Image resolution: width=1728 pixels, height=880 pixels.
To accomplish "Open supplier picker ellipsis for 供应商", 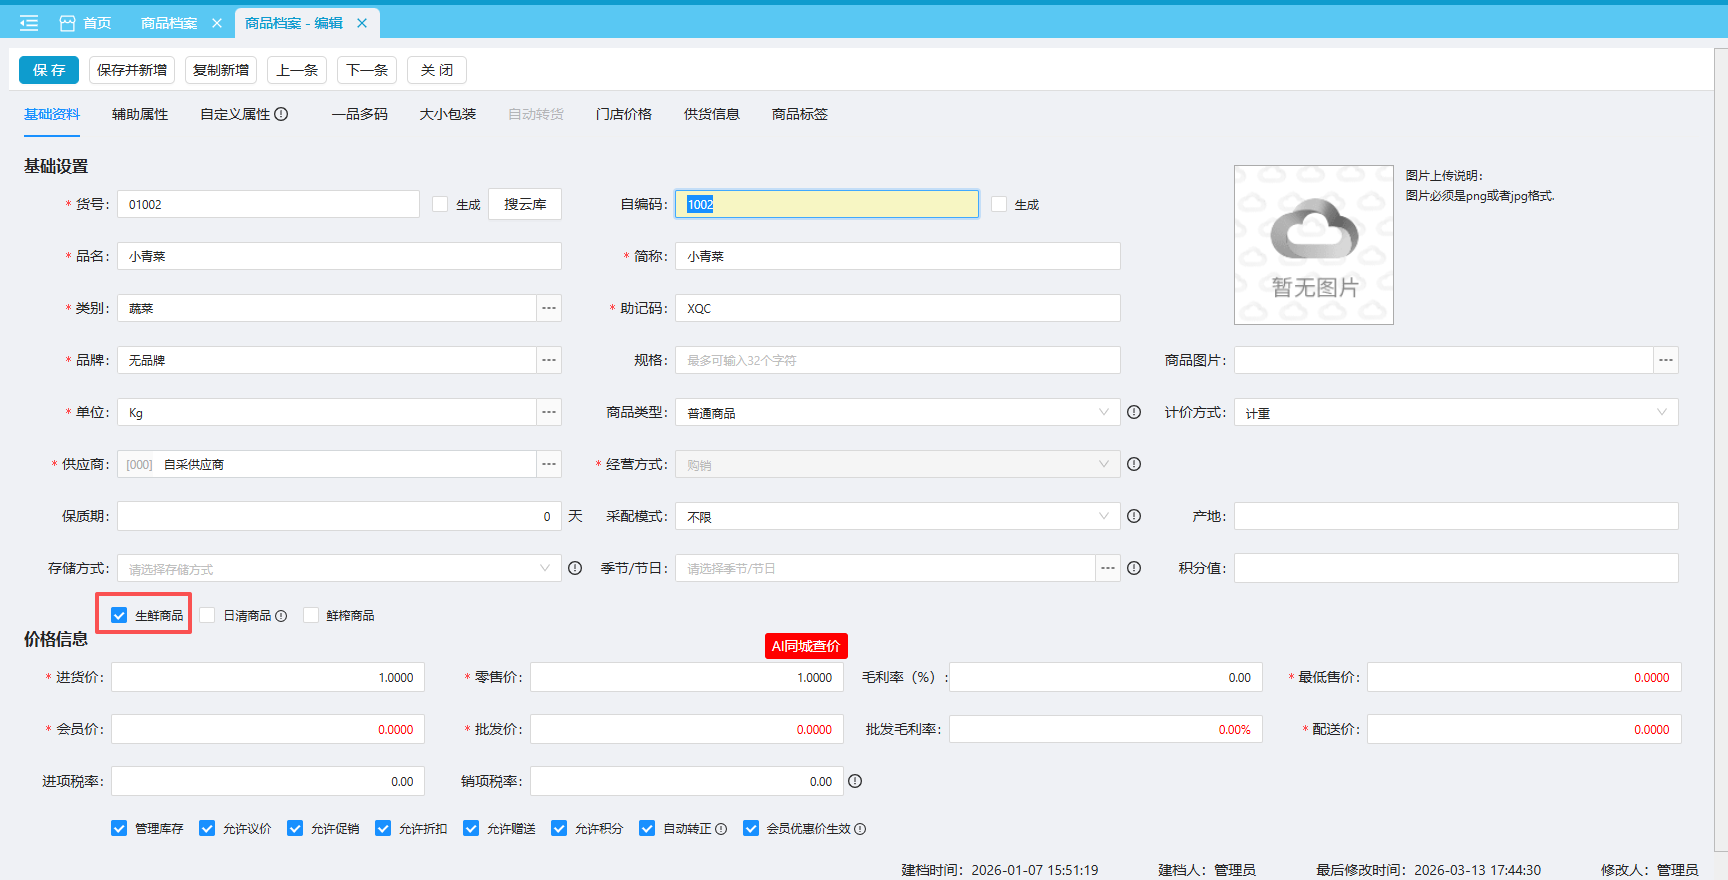I will click(x=549, y=464).
